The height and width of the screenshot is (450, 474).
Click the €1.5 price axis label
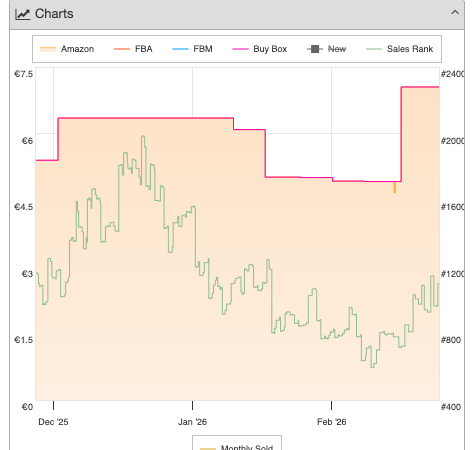pos(23,340)
